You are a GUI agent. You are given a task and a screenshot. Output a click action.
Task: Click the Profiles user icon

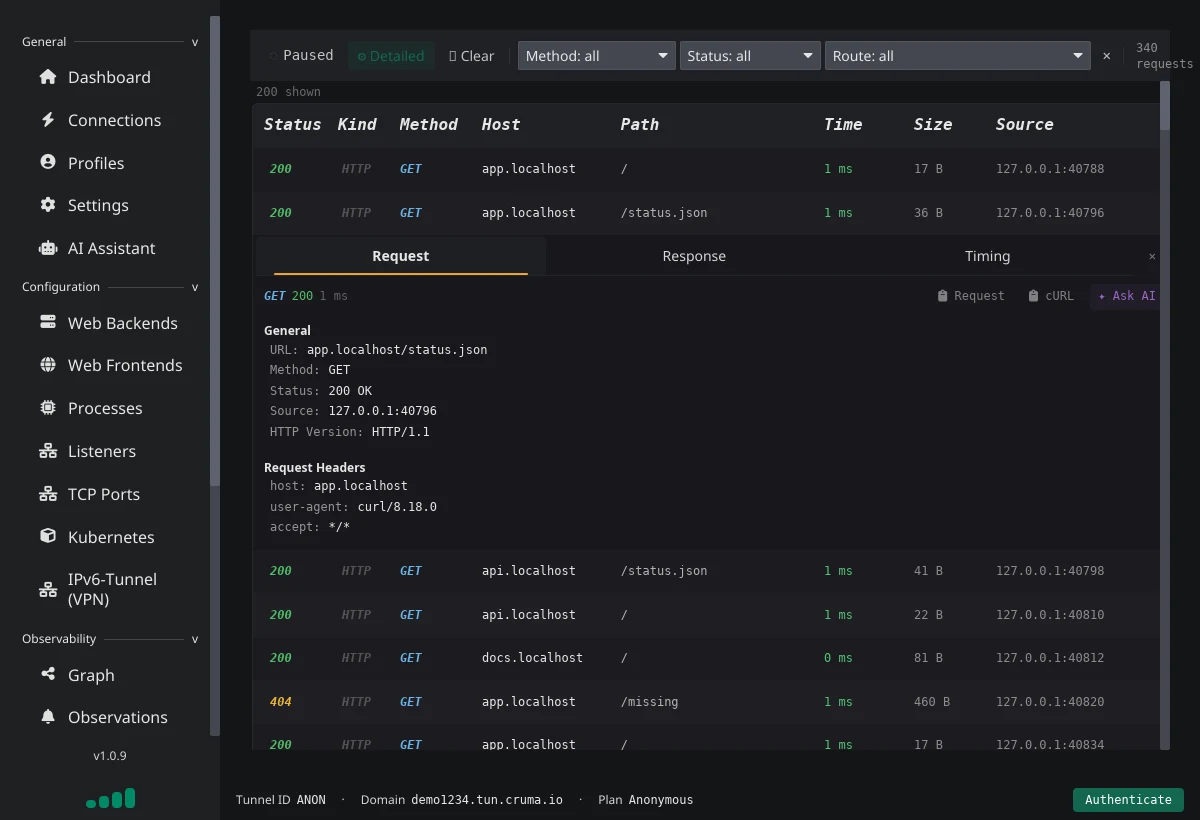(x=48, y=162)
